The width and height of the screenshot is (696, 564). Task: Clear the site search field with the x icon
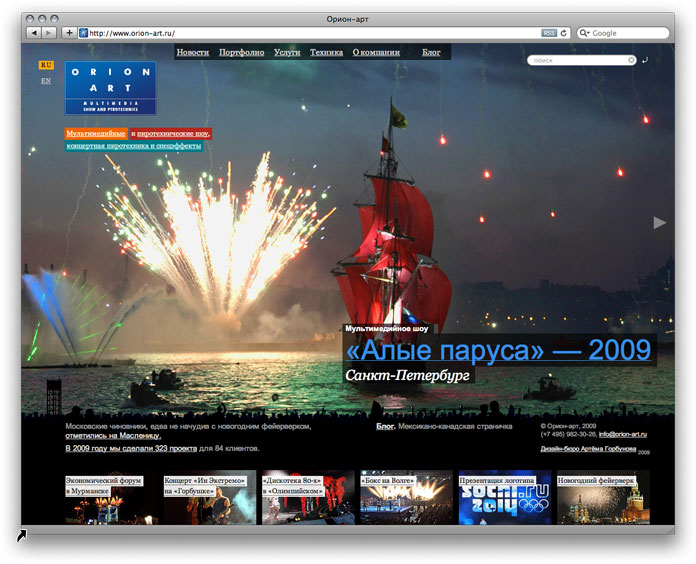(632, 60)
